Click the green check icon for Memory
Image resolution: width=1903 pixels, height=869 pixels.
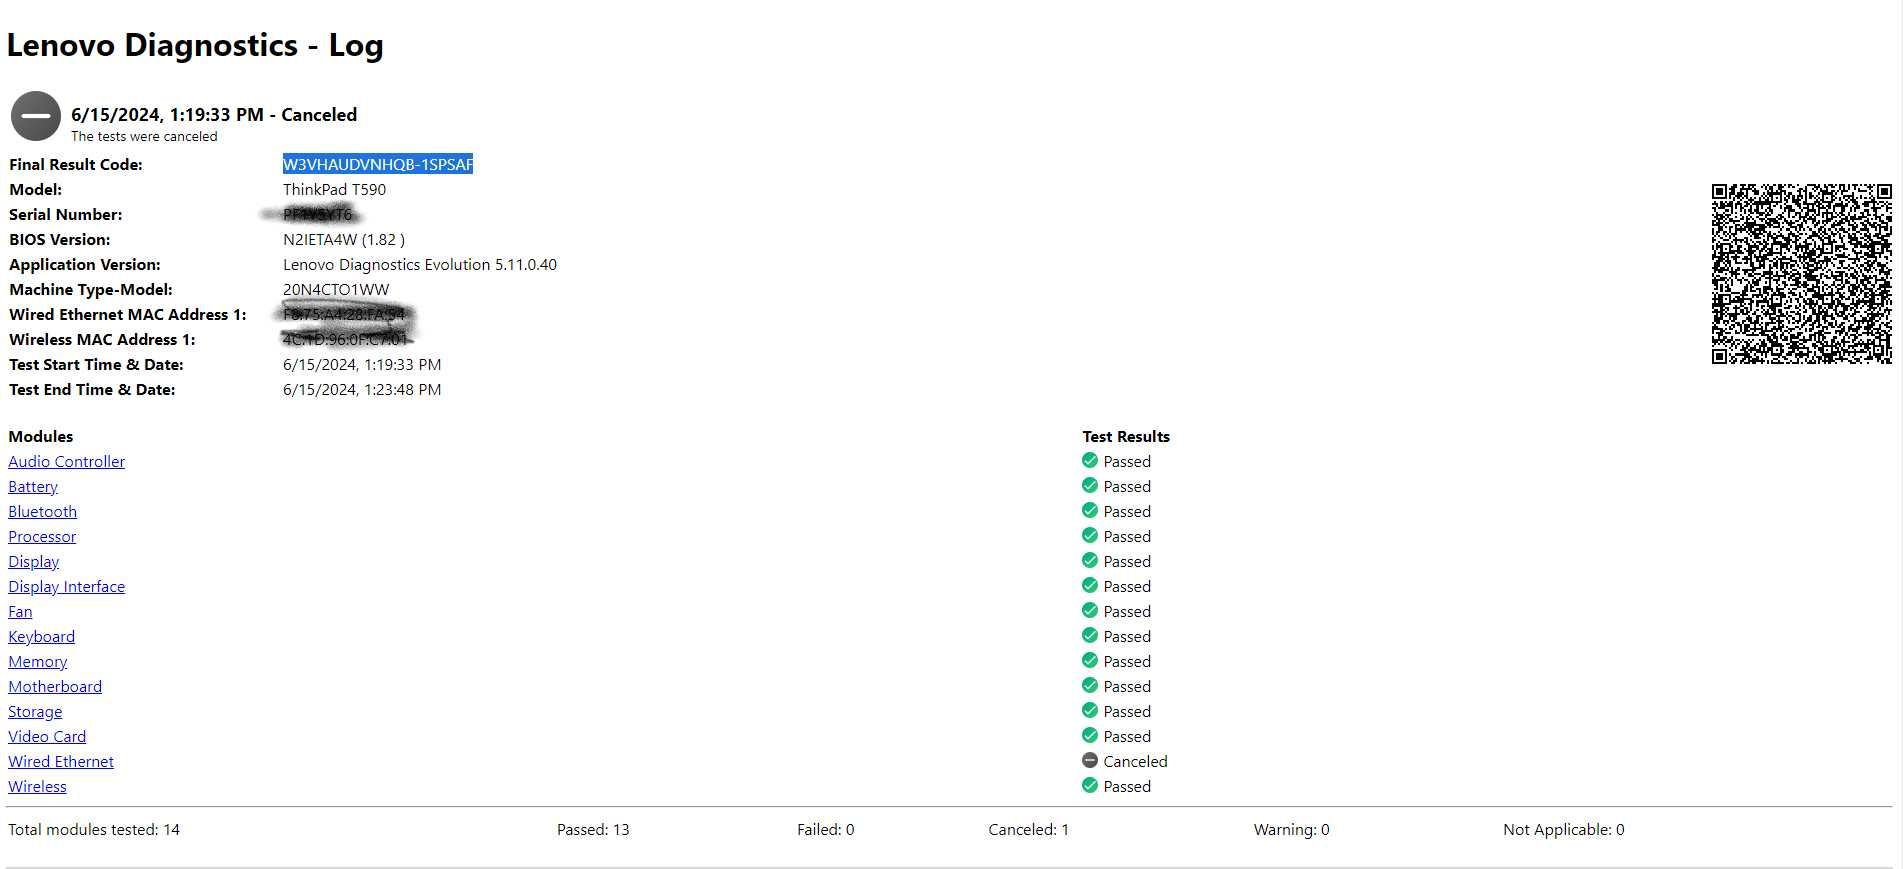(1090, 660)
